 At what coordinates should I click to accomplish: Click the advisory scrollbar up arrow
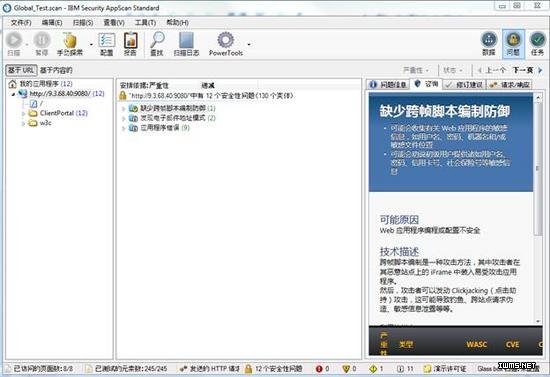538,98
